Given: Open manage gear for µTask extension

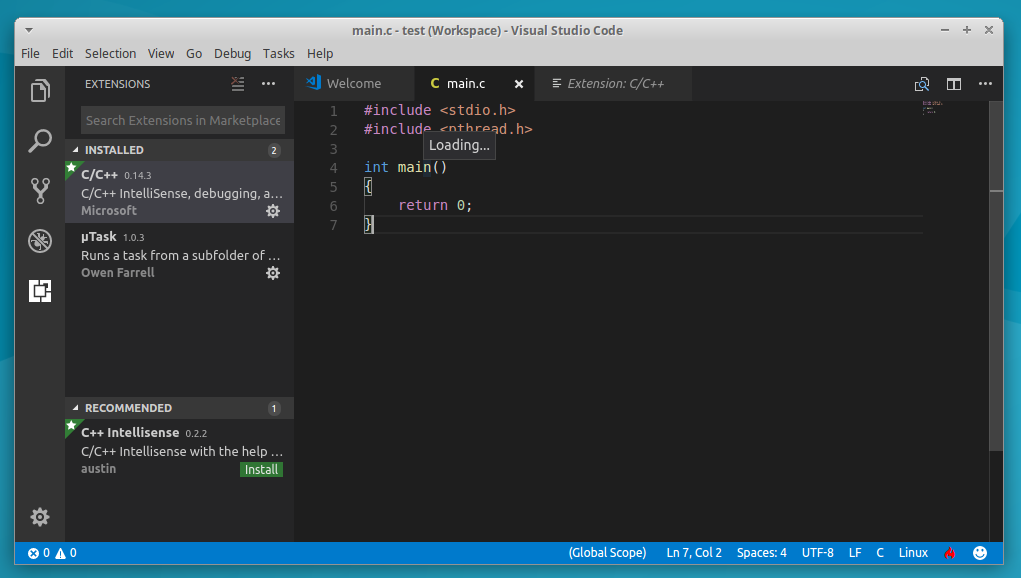Looking at the screenshot, I should click(x=273, y=273).
